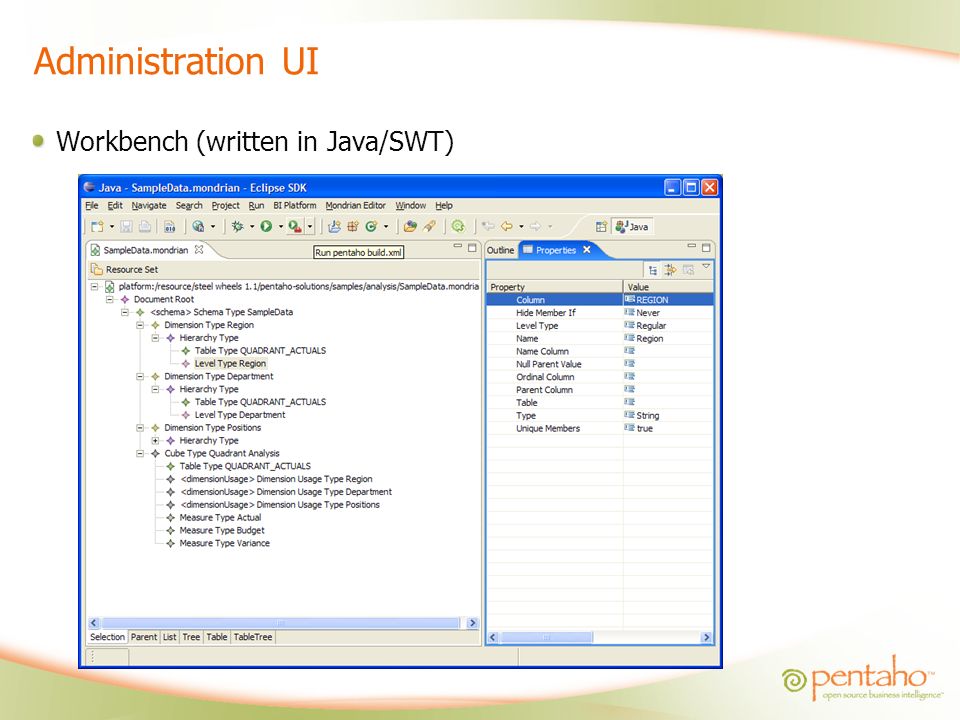The image size is (960, 720).
Task: Open the Project menu
Action: pyautogui.click(x=225, y=206)
